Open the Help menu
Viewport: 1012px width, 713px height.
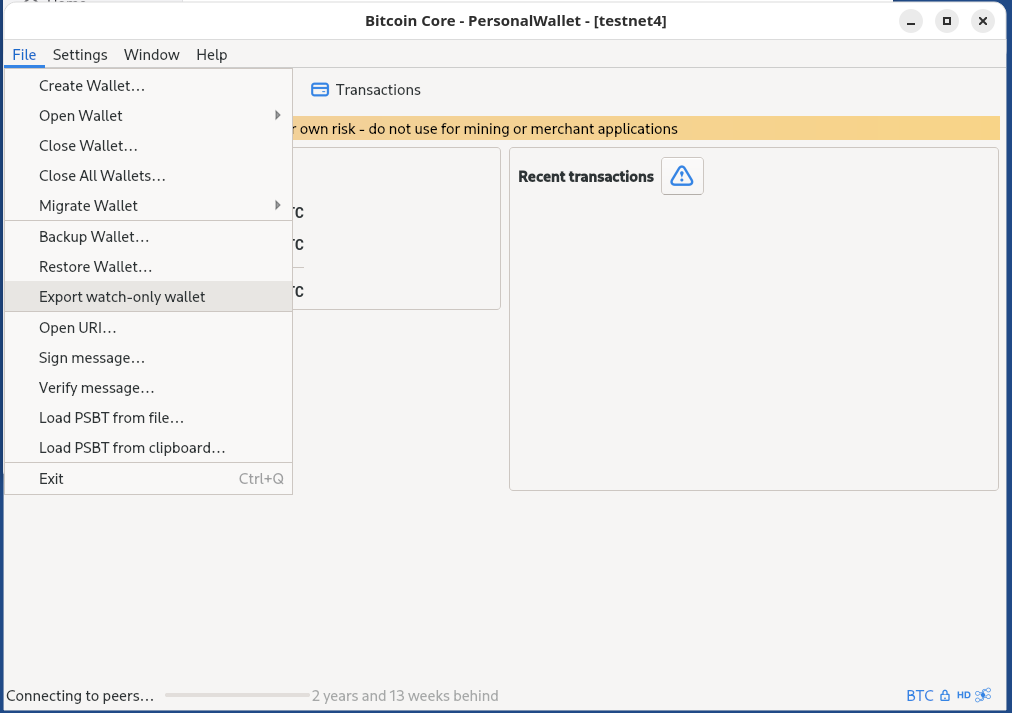click(x=212, y=55)
